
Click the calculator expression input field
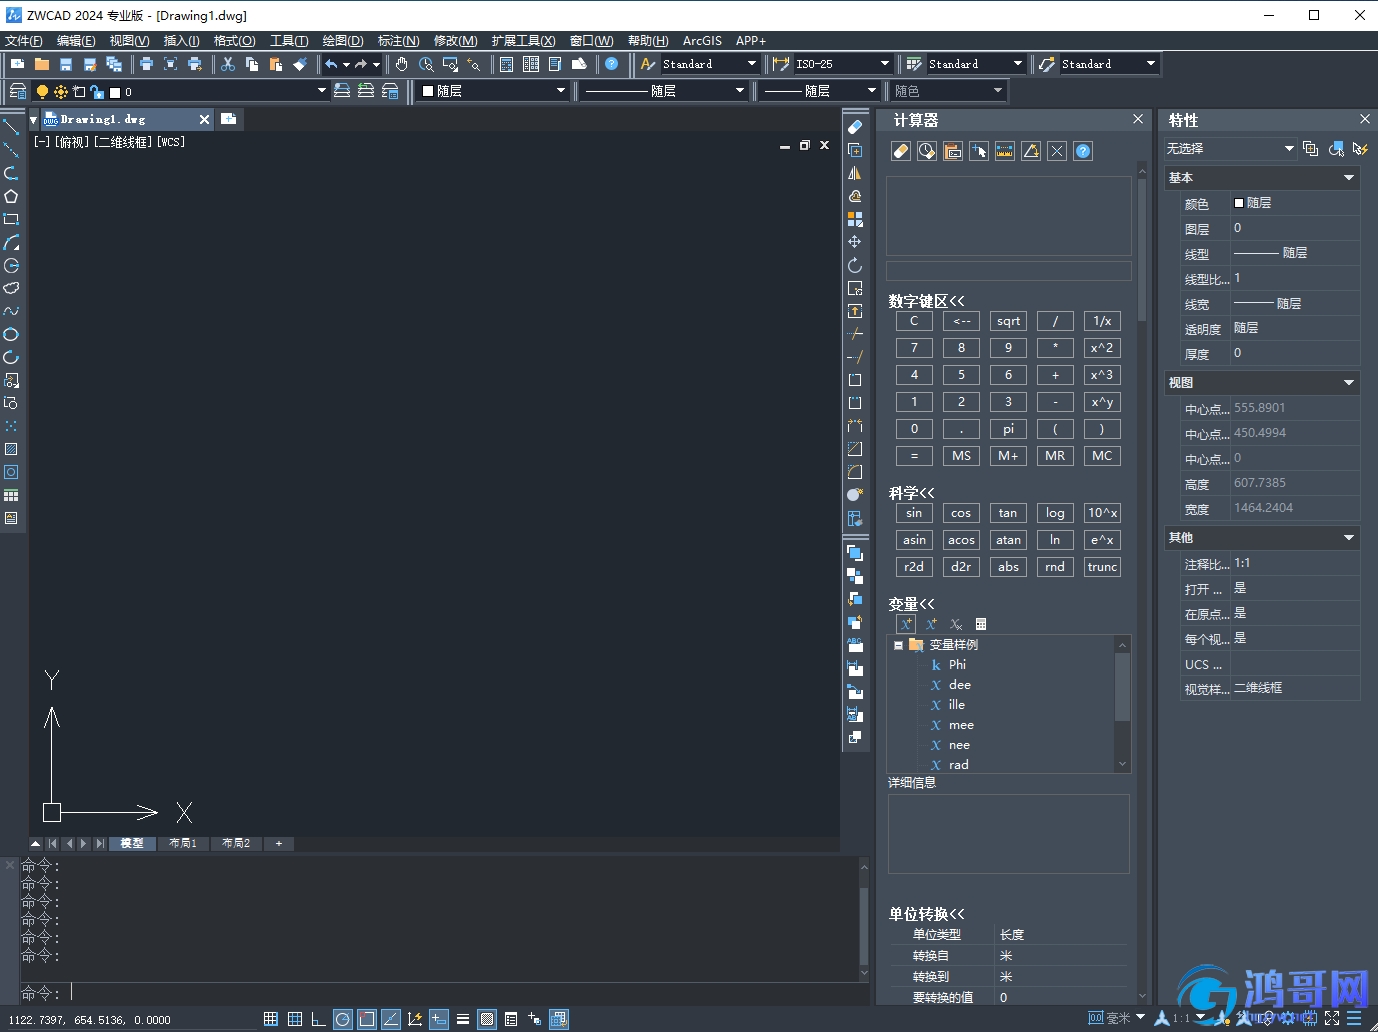(1009, 271)
